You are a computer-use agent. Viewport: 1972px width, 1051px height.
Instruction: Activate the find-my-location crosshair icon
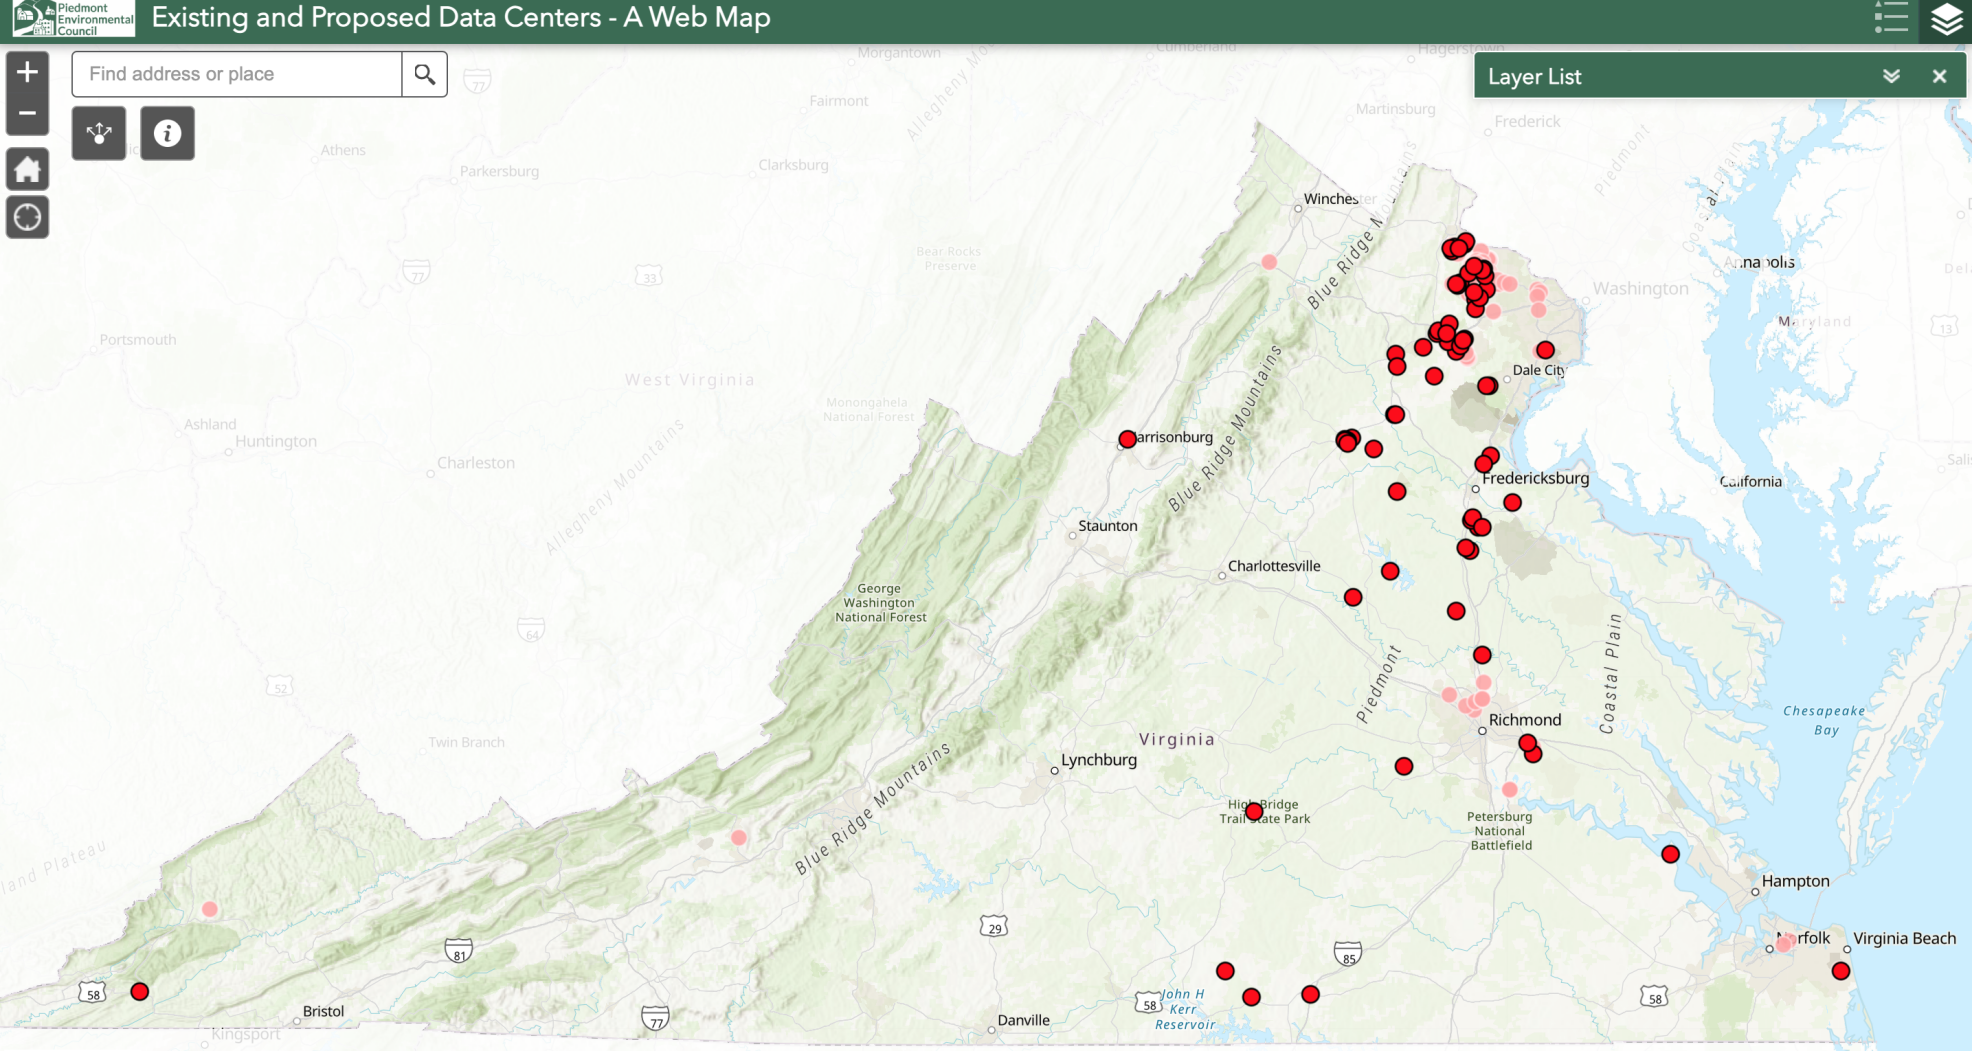[x=27, y=216]
